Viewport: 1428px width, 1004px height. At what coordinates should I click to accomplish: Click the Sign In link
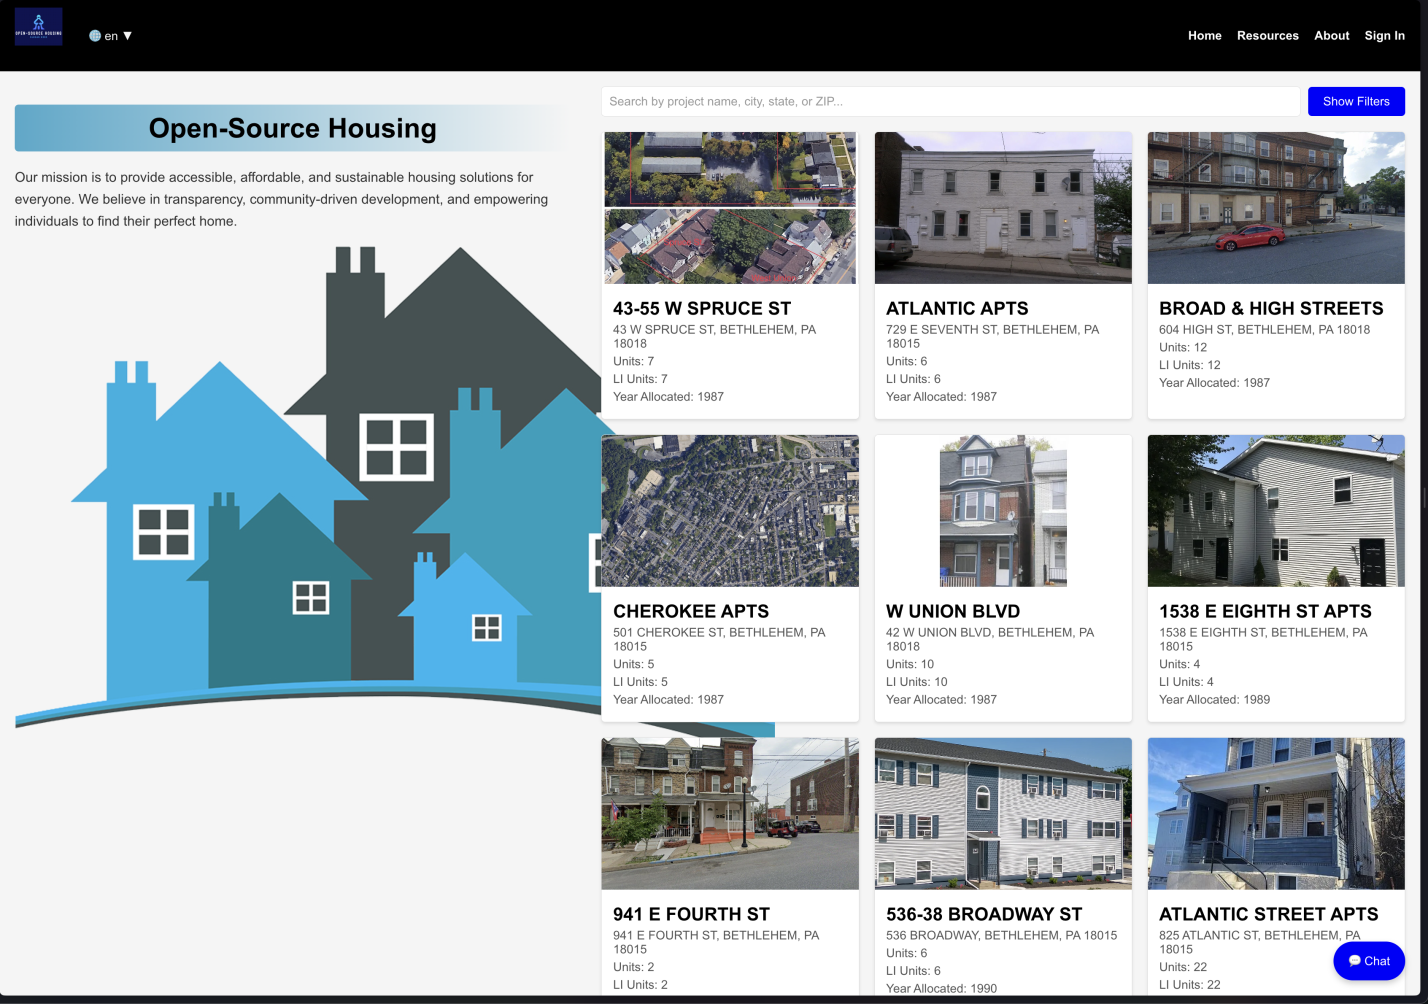[x=1384, y=35]
